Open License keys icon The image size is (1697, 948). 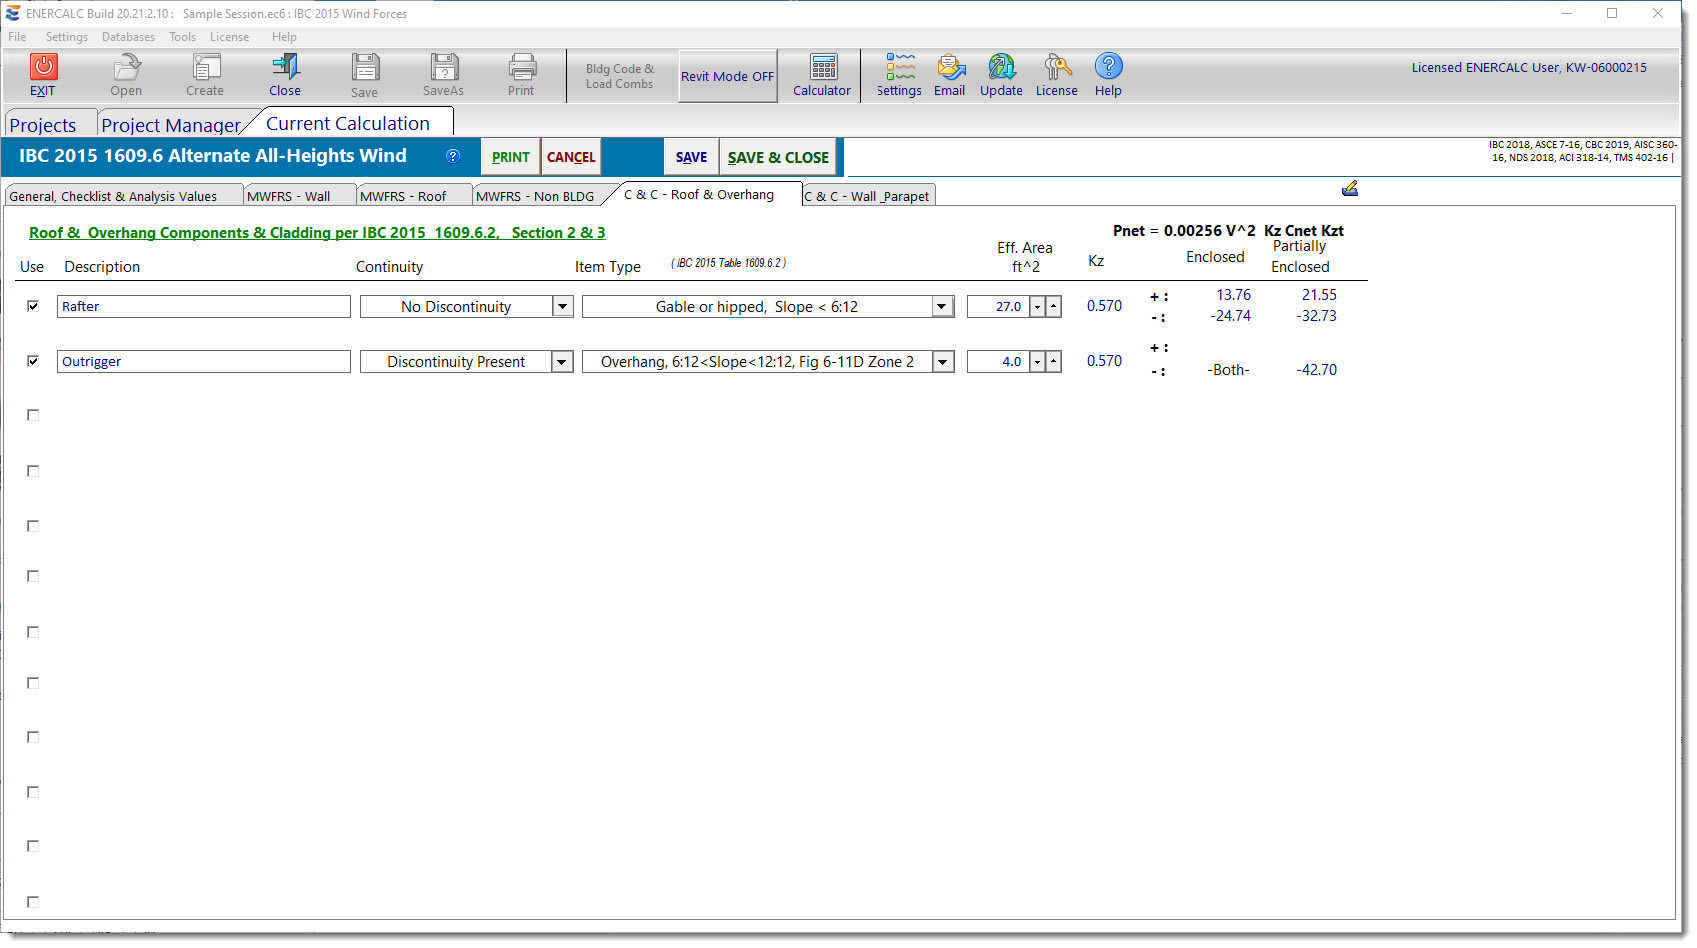point(1056,67)
